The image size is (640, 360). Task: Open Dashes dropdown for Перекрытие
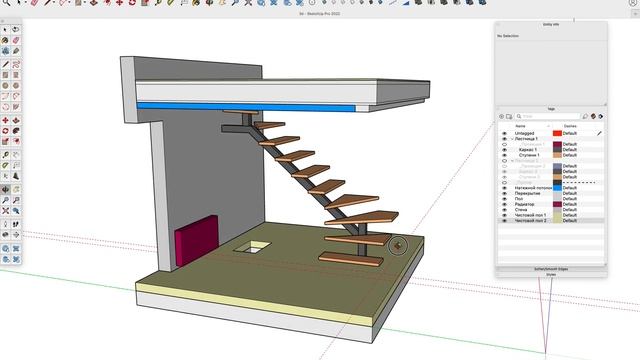click(x=570, y=193)
